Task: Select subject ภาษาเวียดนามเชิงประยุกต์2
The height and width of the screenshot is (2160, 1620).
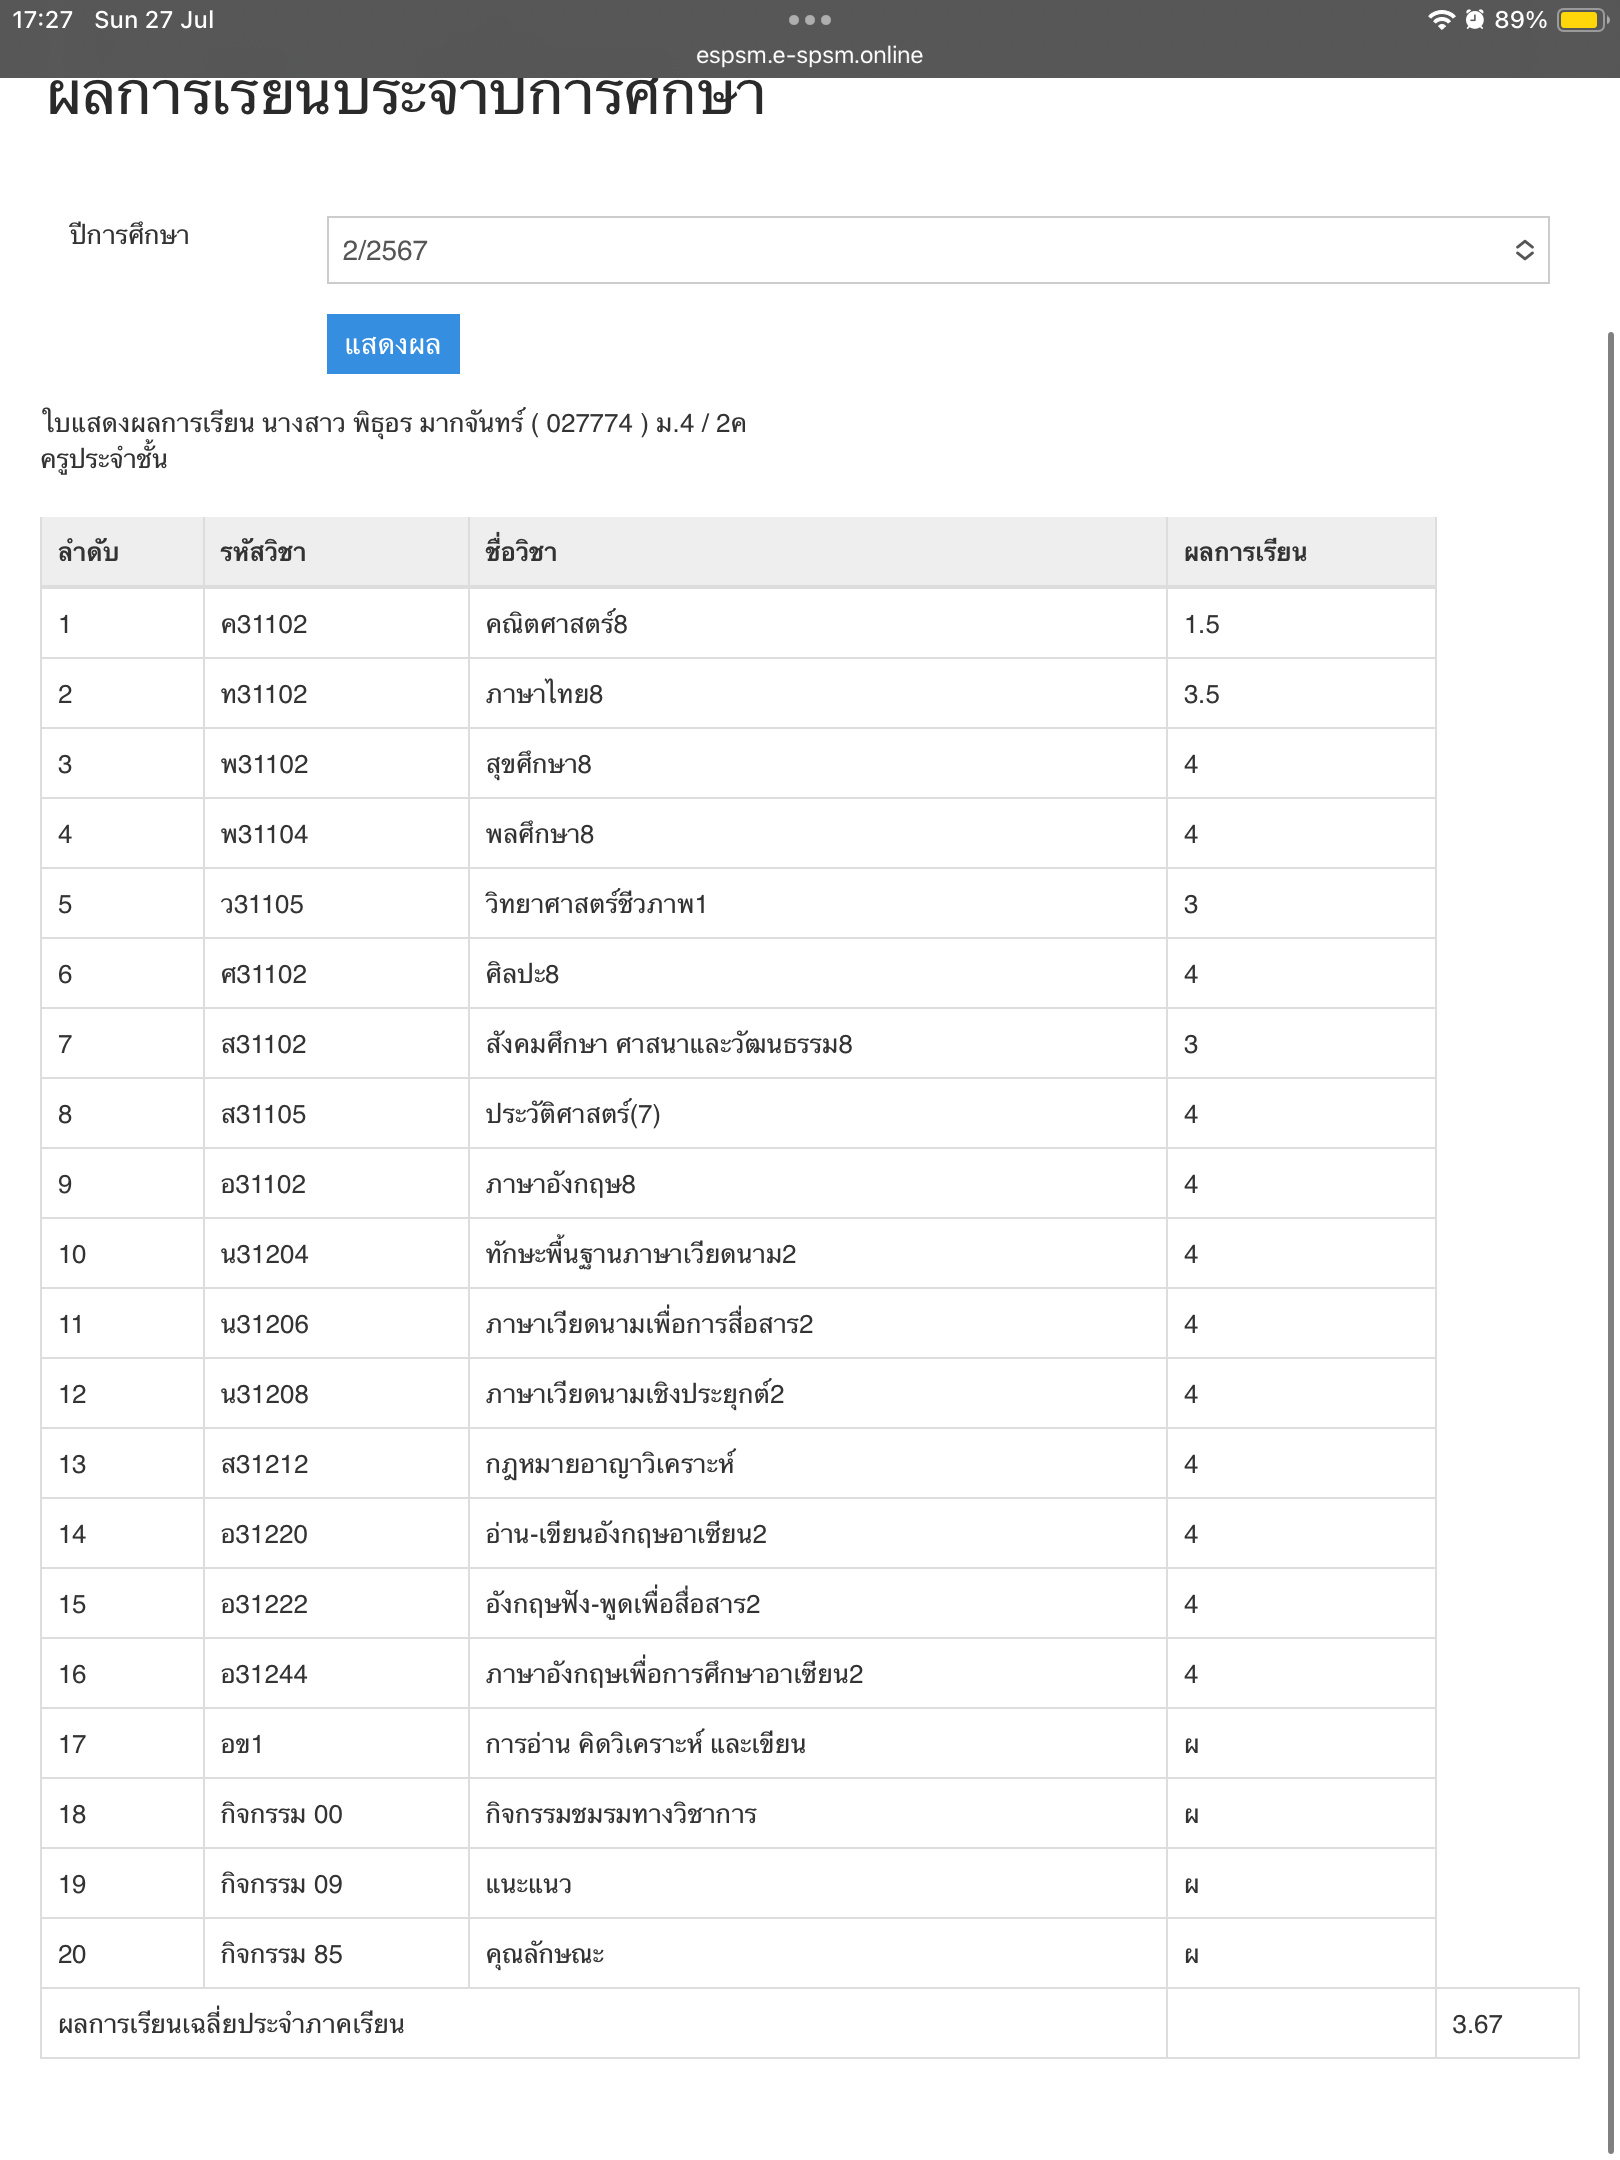Action: (x=635, y=1394)
